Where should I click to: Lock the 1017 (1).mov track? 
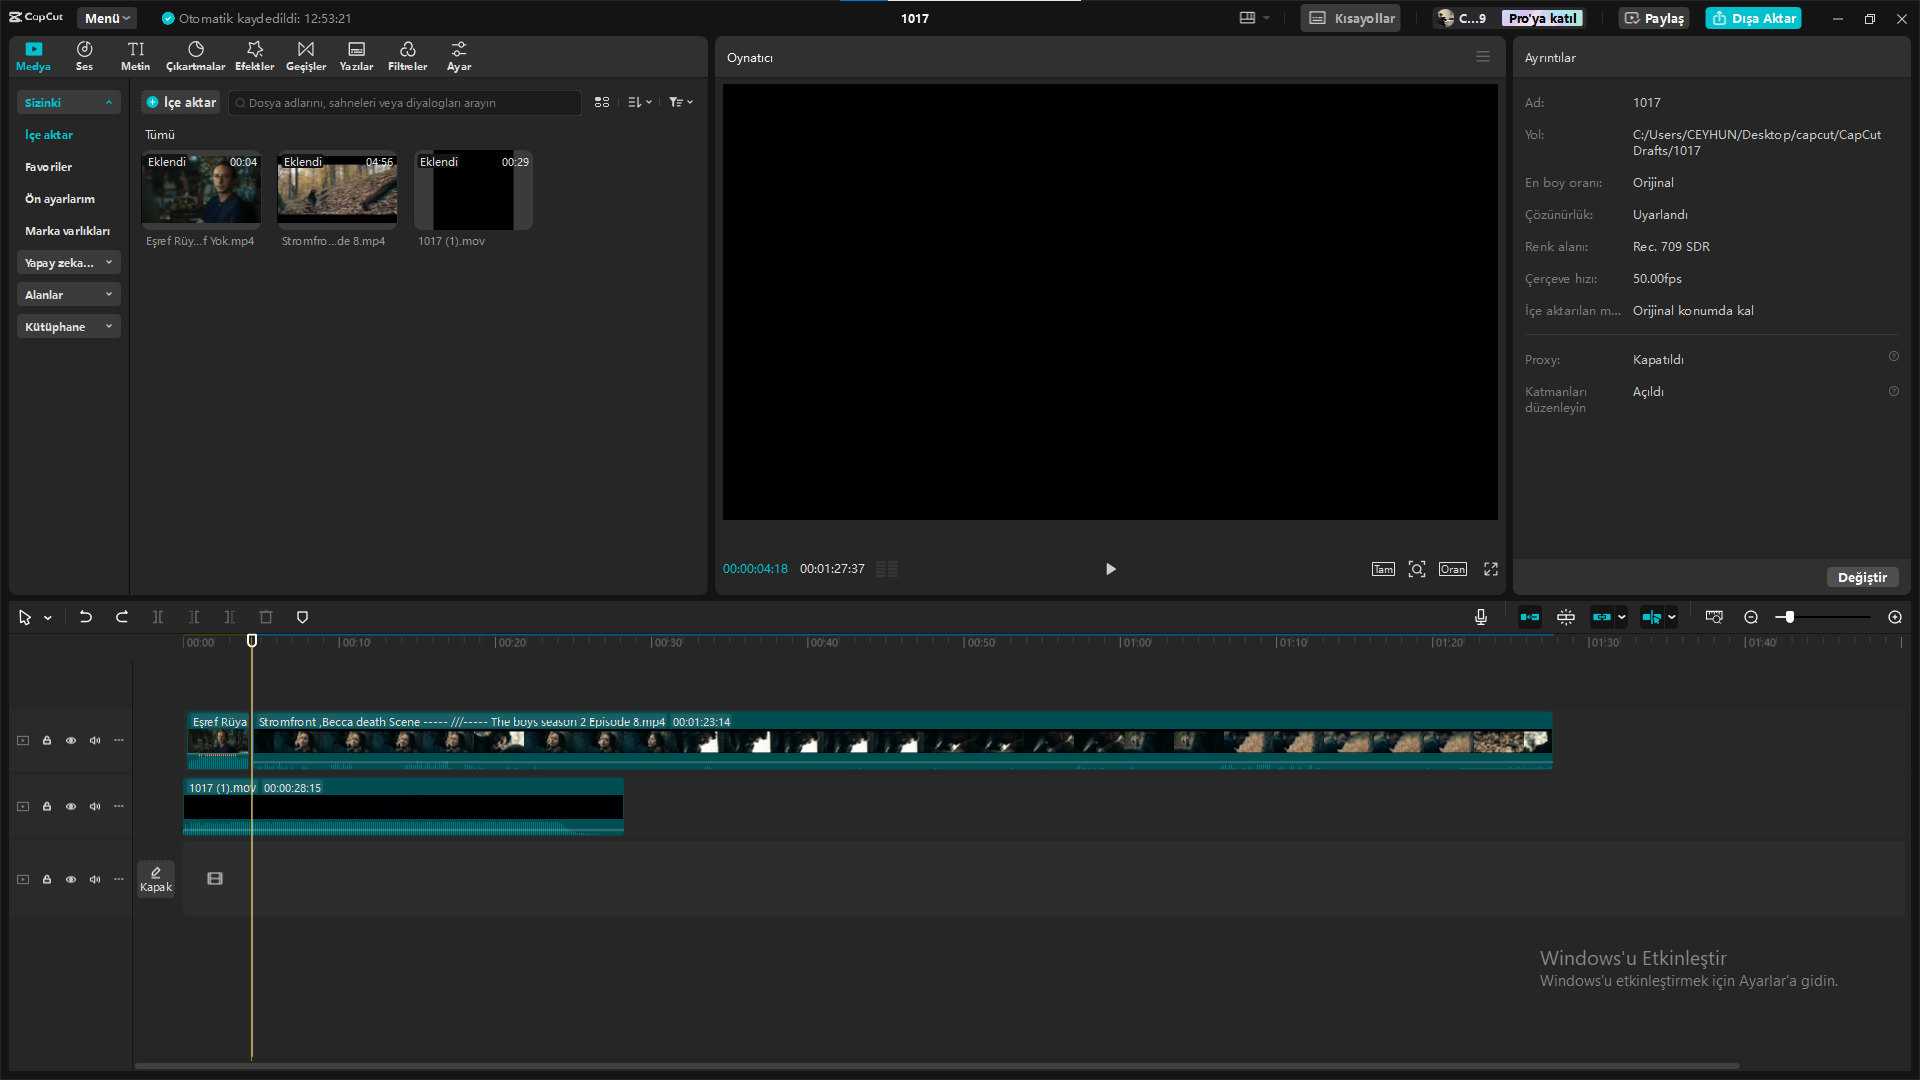coord(47,807)
